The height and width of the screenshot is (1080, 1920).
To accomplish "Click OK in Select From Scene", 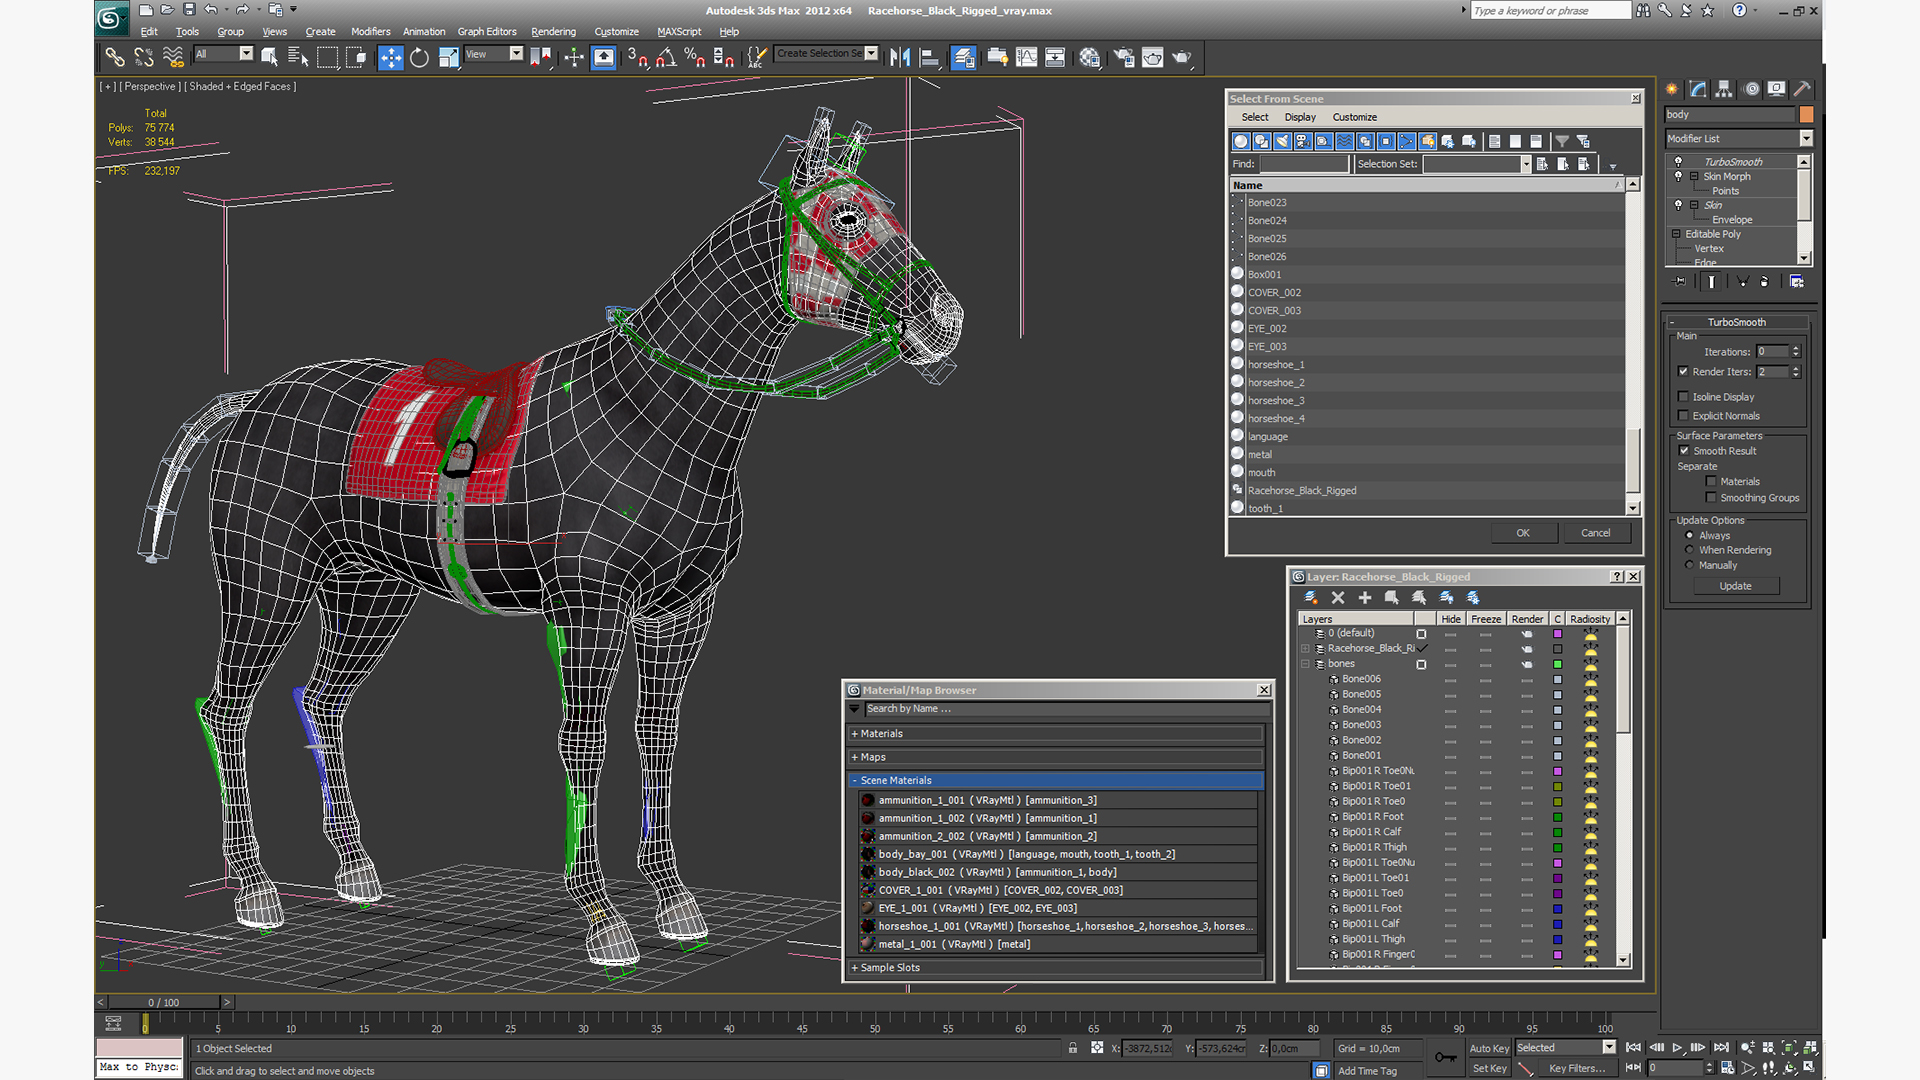I will [1523, 533].
